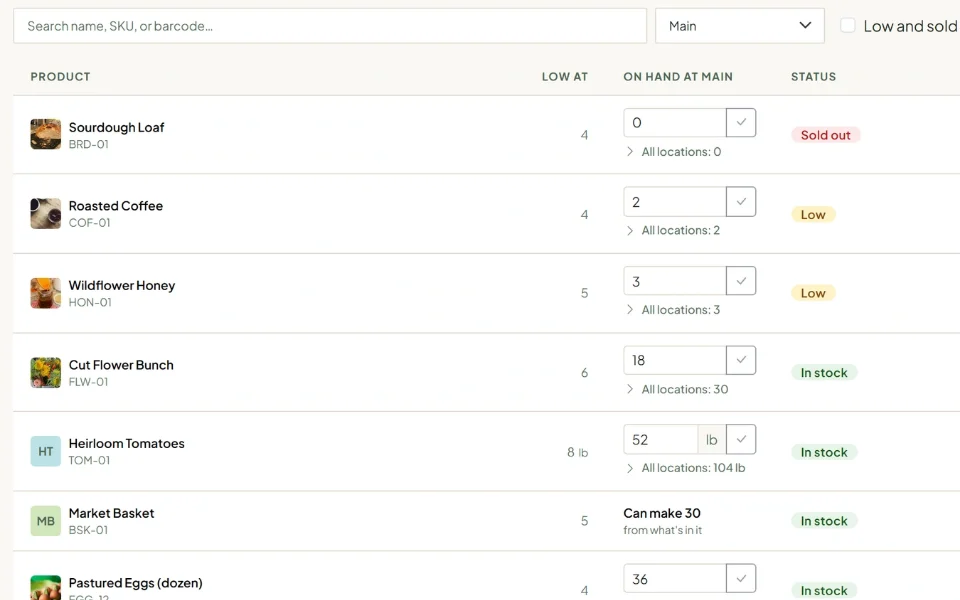The height and width of the screenshot is (600, 960).
Task: Open the Pastured Eggs product thumbnail
Action: point(46,588)
